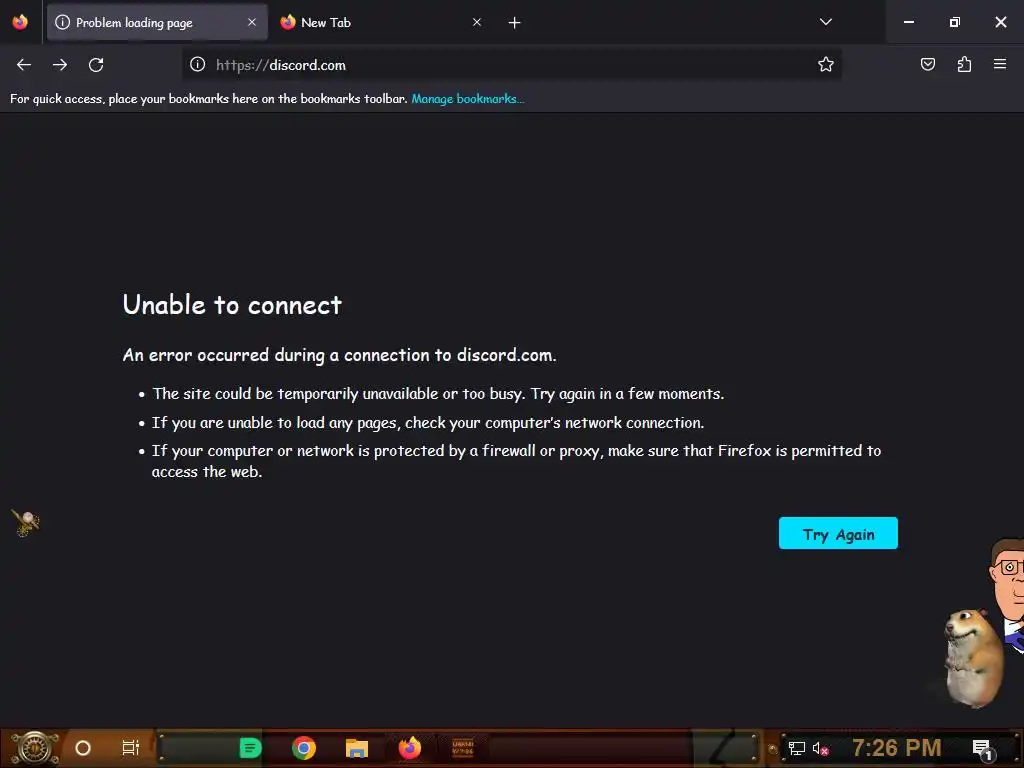Launch green notes app from taskbar
Viewport: 1024px width, 768px height.
pyautogui.click(x=251, y=748)
